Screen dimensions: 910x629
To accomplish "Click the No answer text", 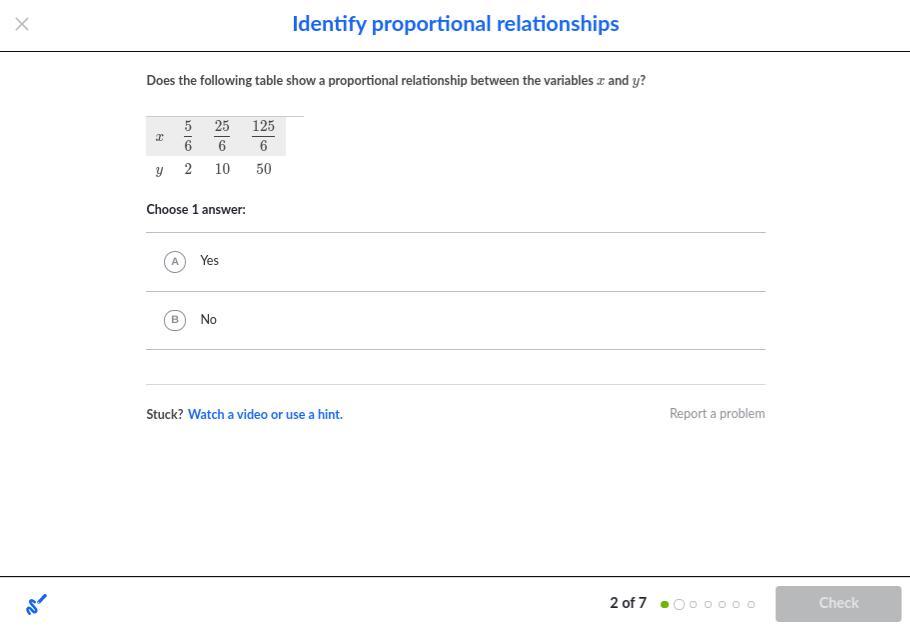I will [x=208, y=319].
